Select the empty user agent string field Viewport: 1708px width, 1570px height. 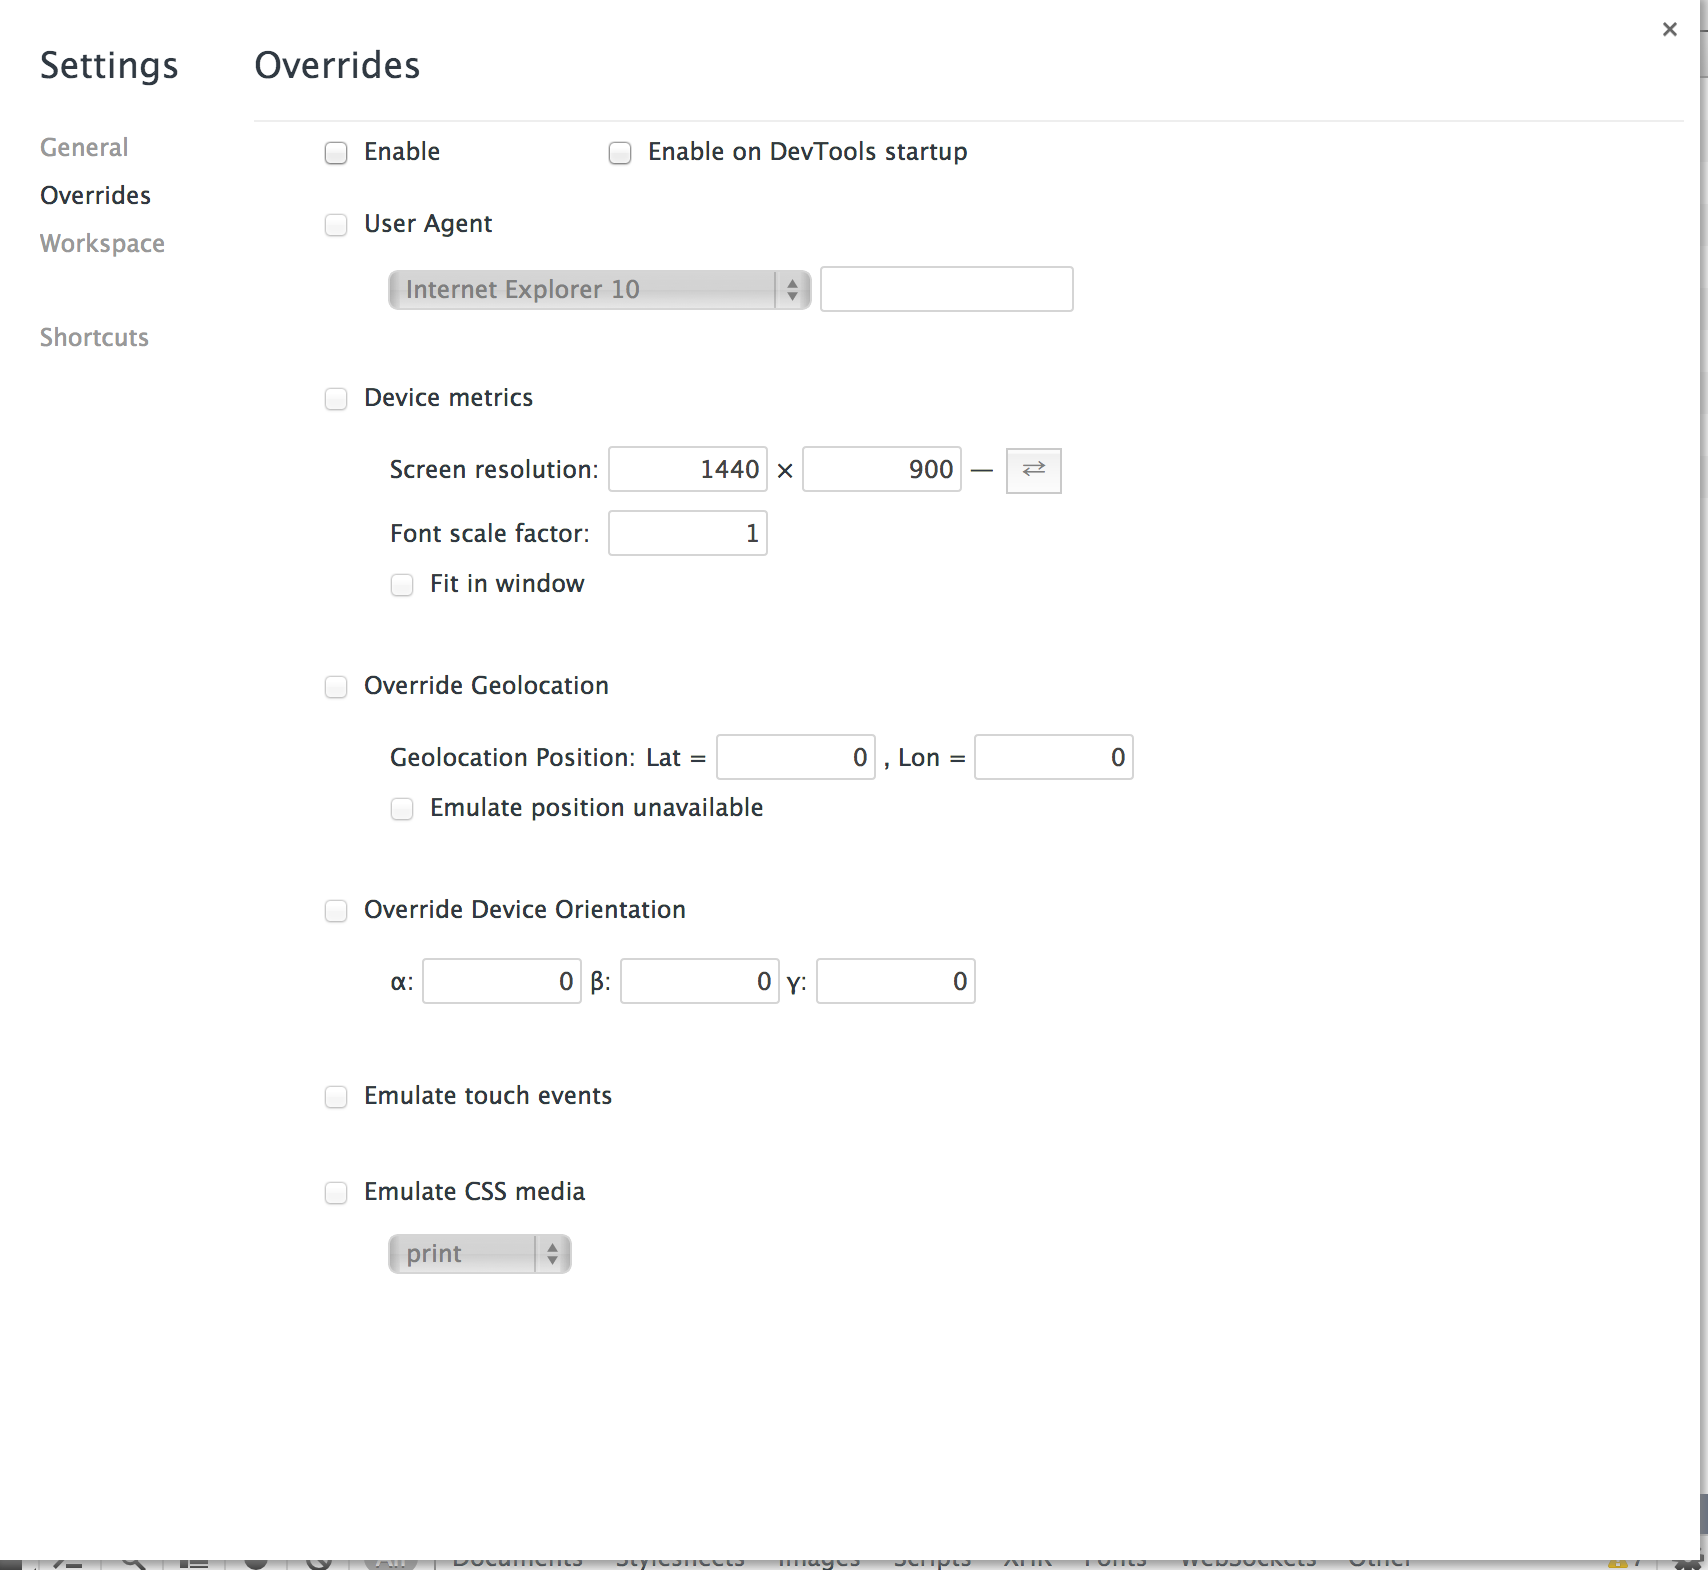click(x=946, y=290)
